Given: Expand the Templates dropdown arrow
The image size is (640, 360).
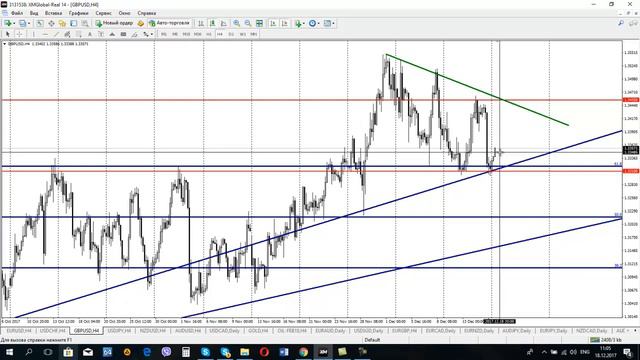Looking at the screenshot, I should tap(333, 23).
